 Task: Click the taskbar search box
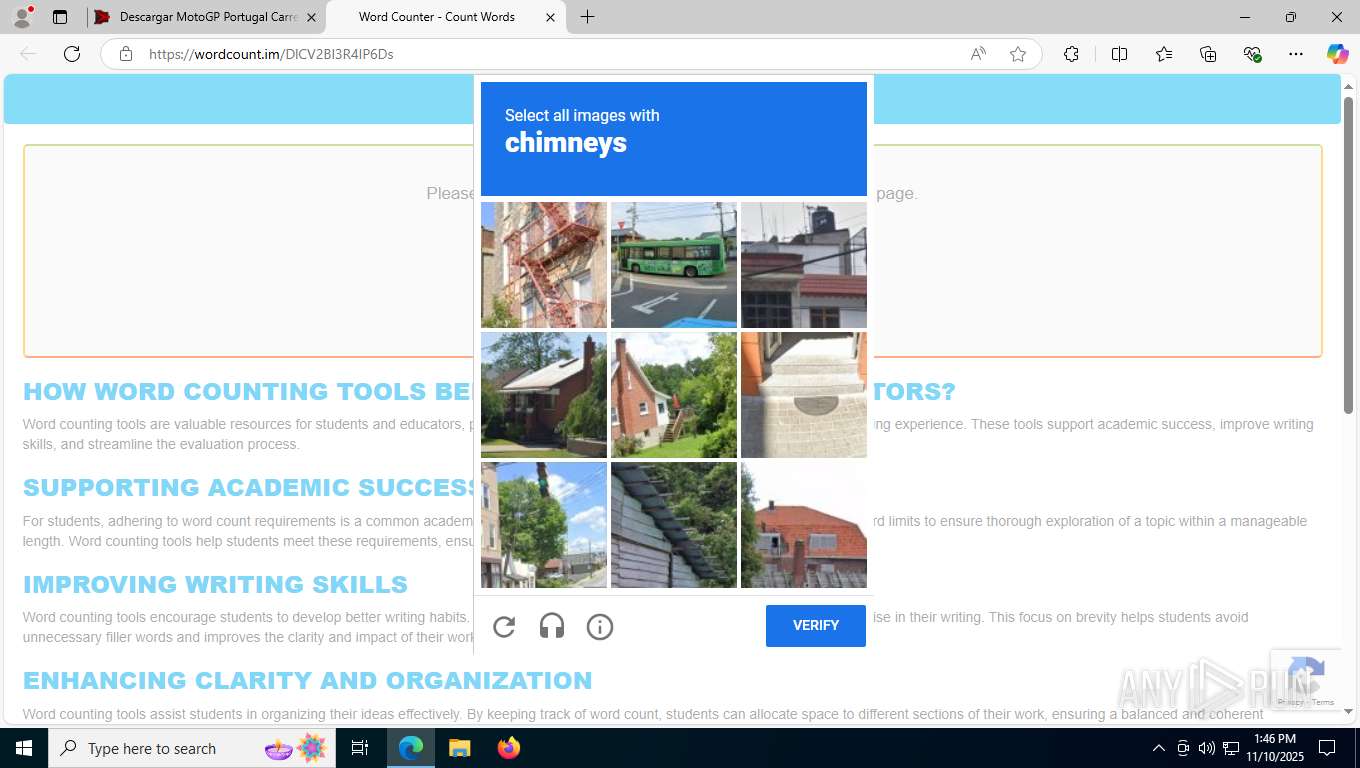[x=192, y=748]
